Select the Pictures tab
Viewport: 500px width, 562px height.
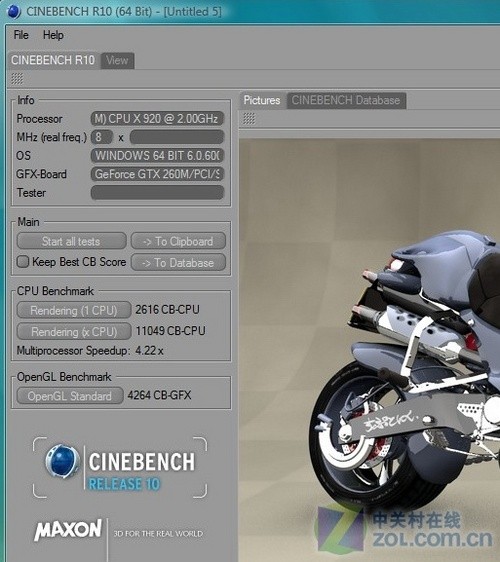click(262, 100)
